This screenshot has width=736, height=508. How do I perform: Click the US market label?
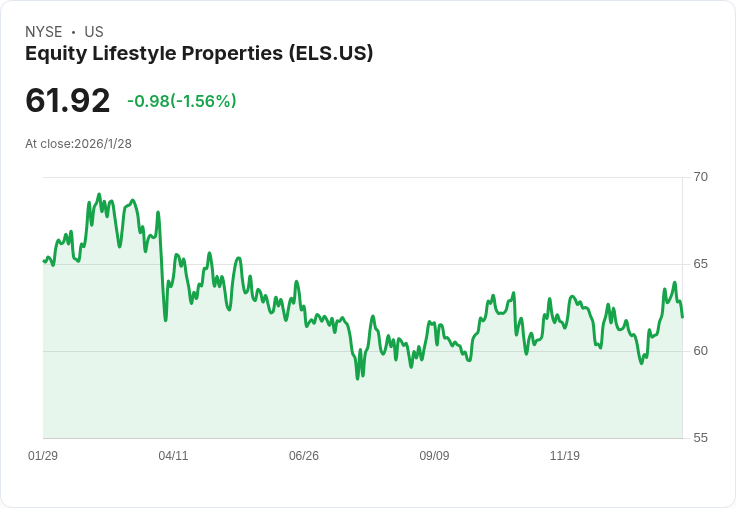(94, 32)
